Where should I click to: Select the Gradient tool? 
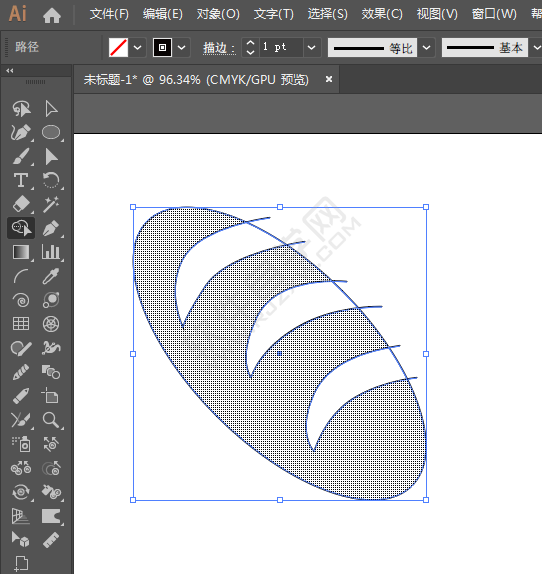[x=21, y=252]
